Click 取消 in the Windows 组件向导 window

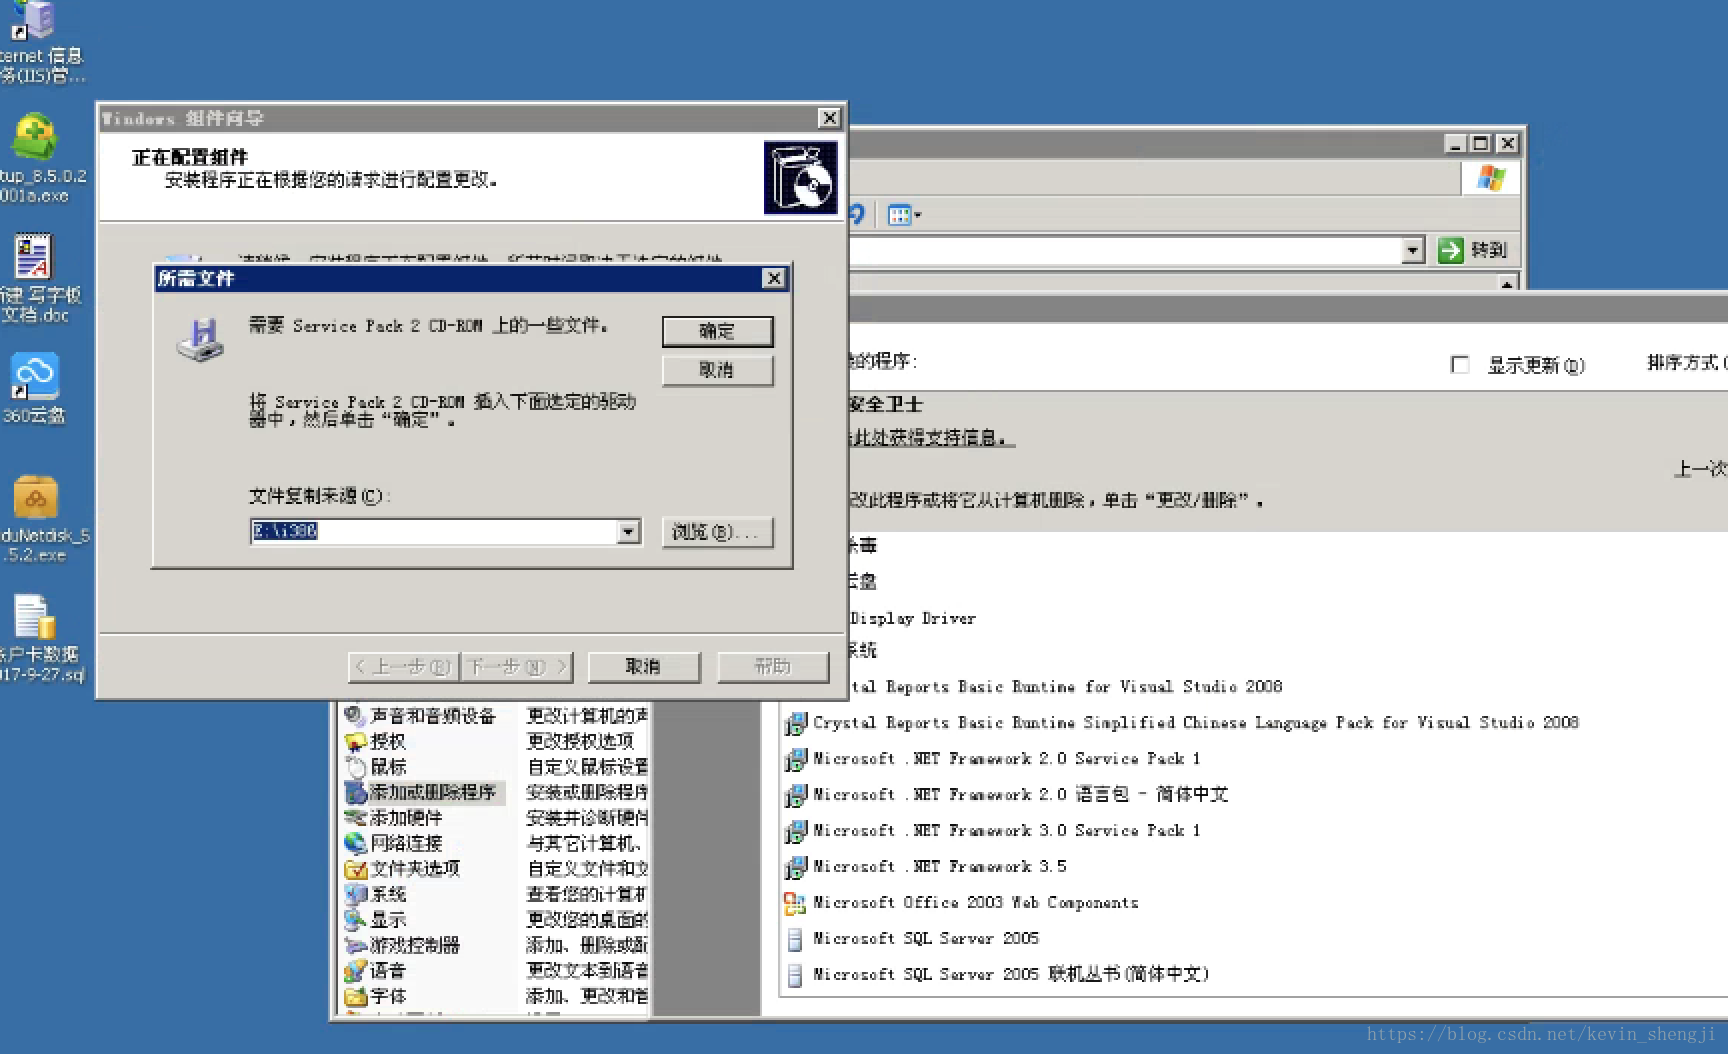pyautogui.click(x=644, y=666)
